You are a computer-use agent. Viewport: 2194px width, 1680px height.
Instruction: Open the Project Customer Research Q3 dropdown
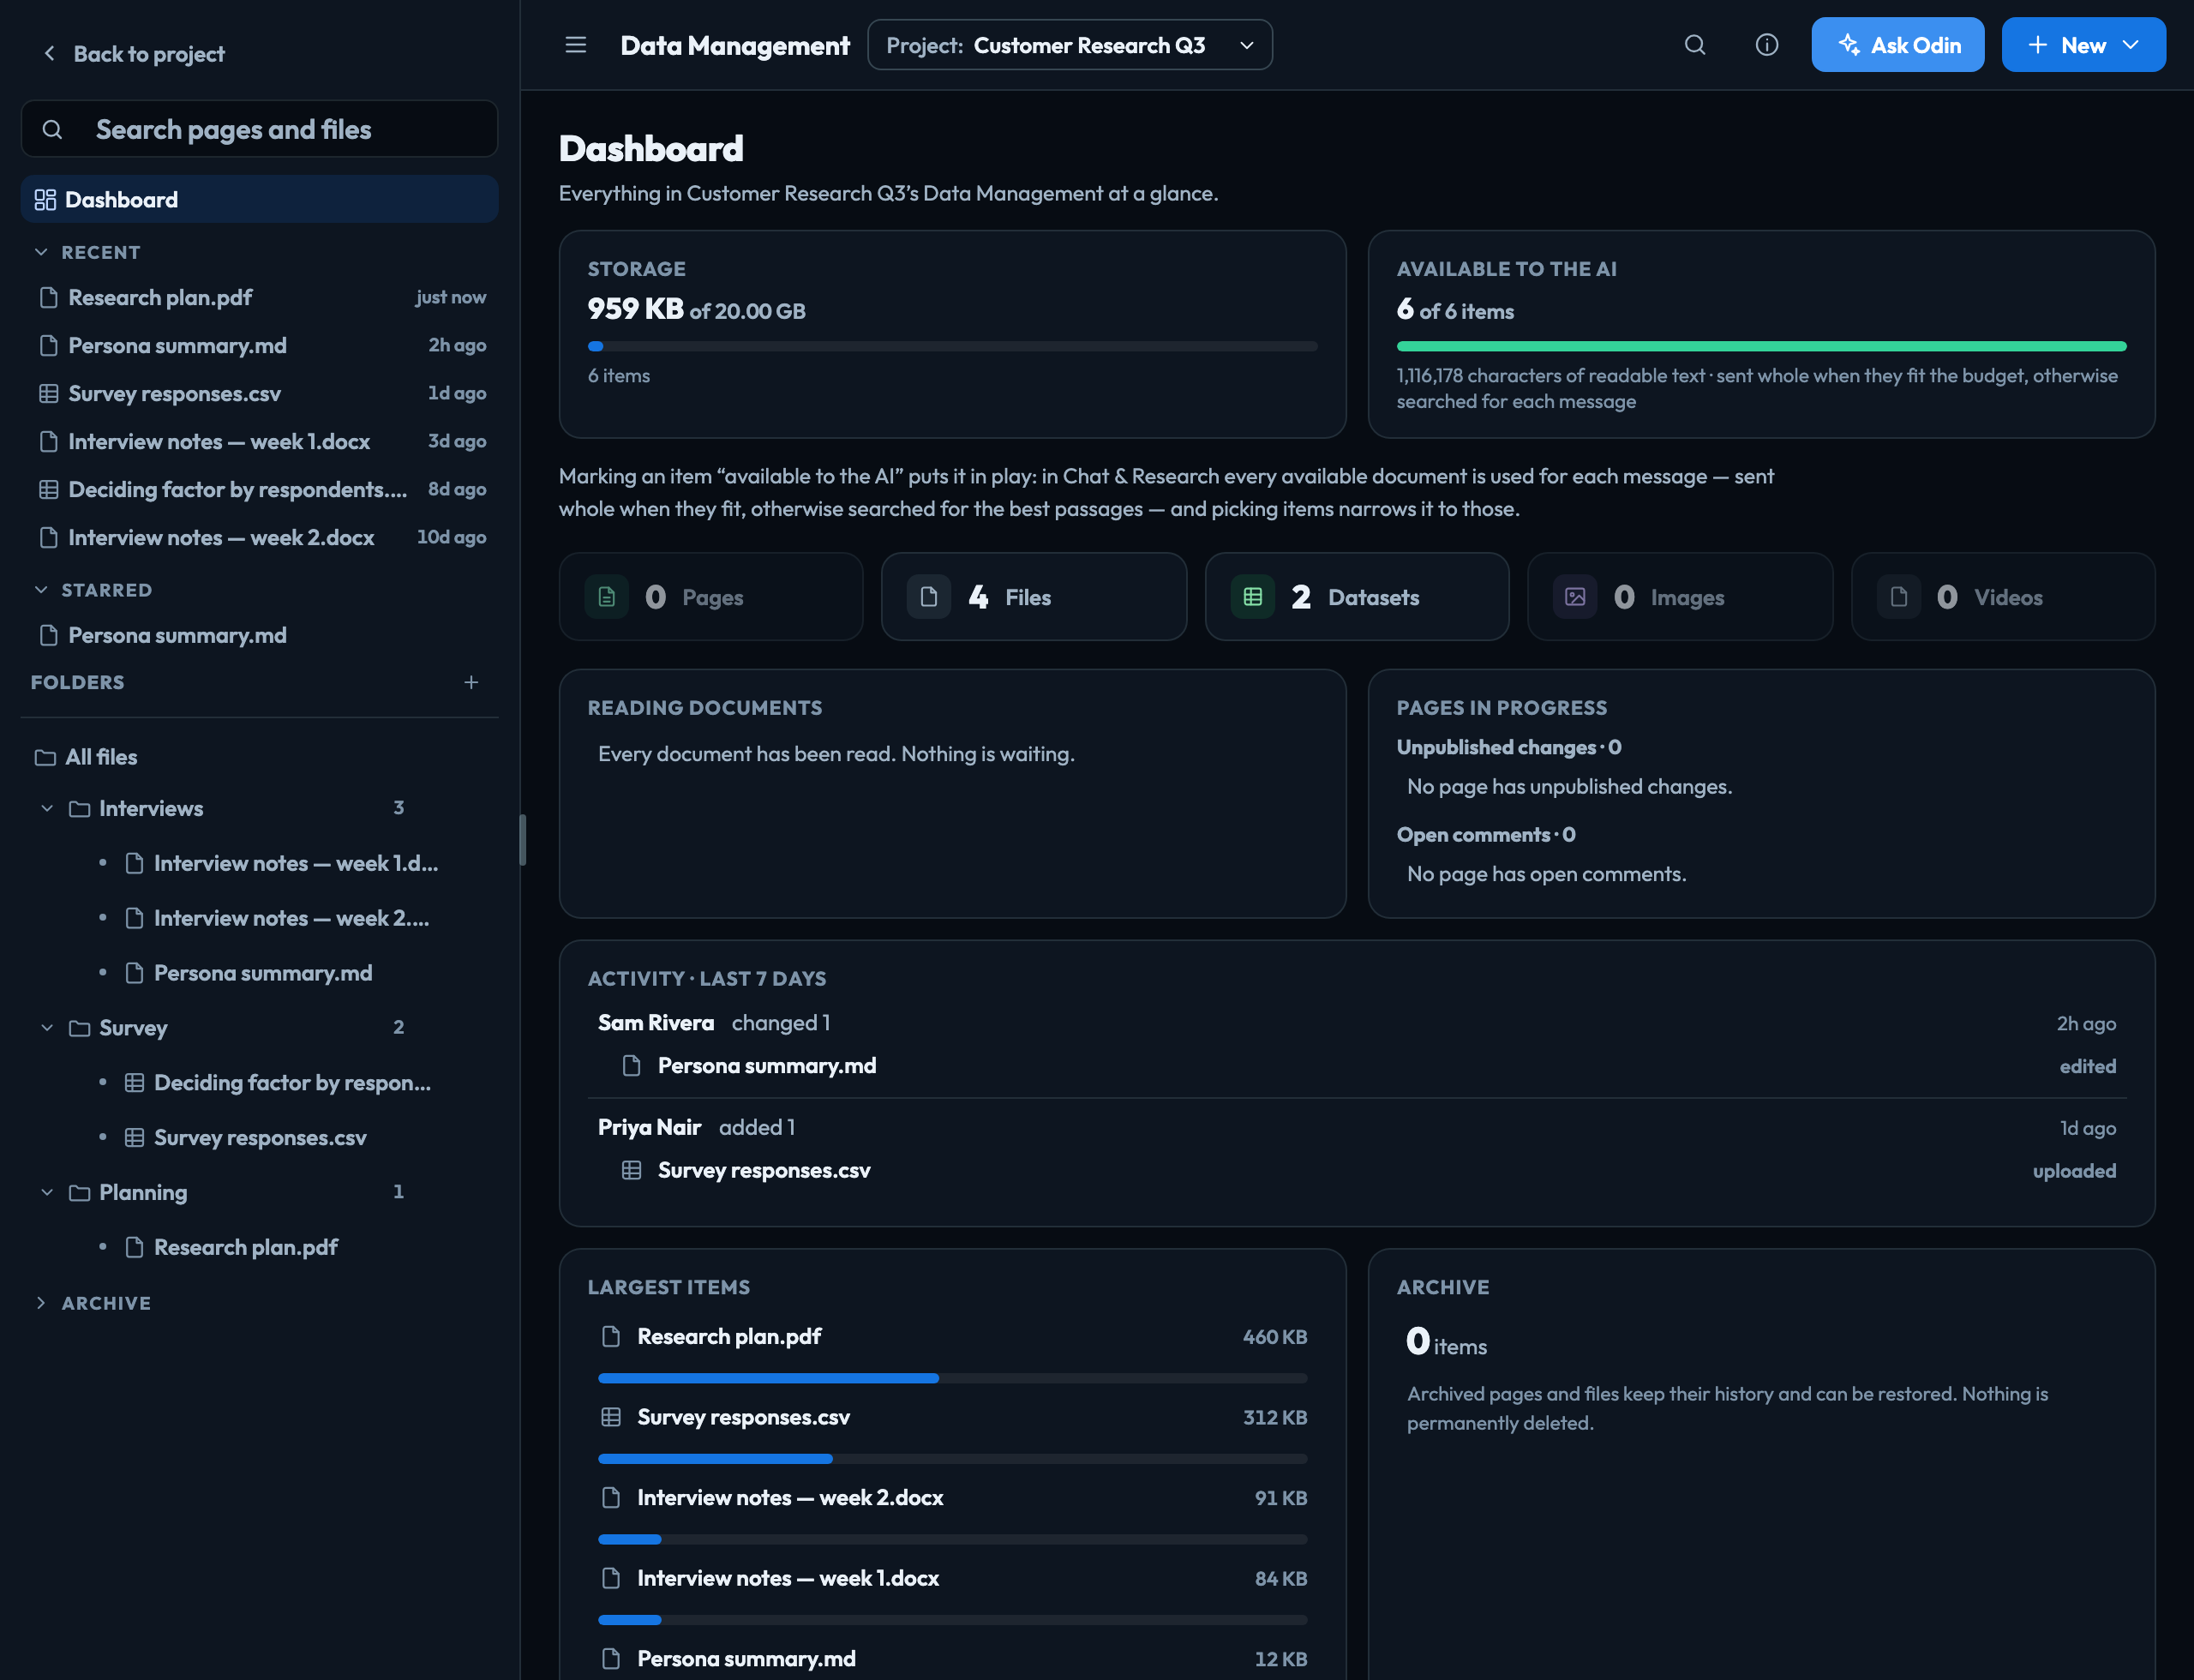tap(1070, 45)
